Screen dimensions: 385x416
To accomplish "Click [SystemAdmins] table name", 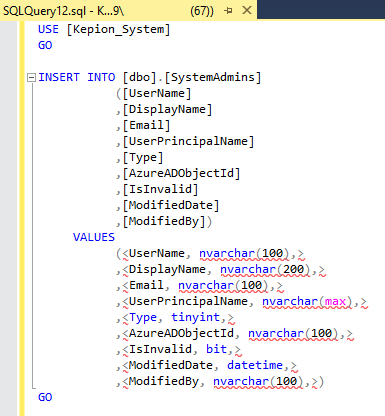I will point(213,77).
